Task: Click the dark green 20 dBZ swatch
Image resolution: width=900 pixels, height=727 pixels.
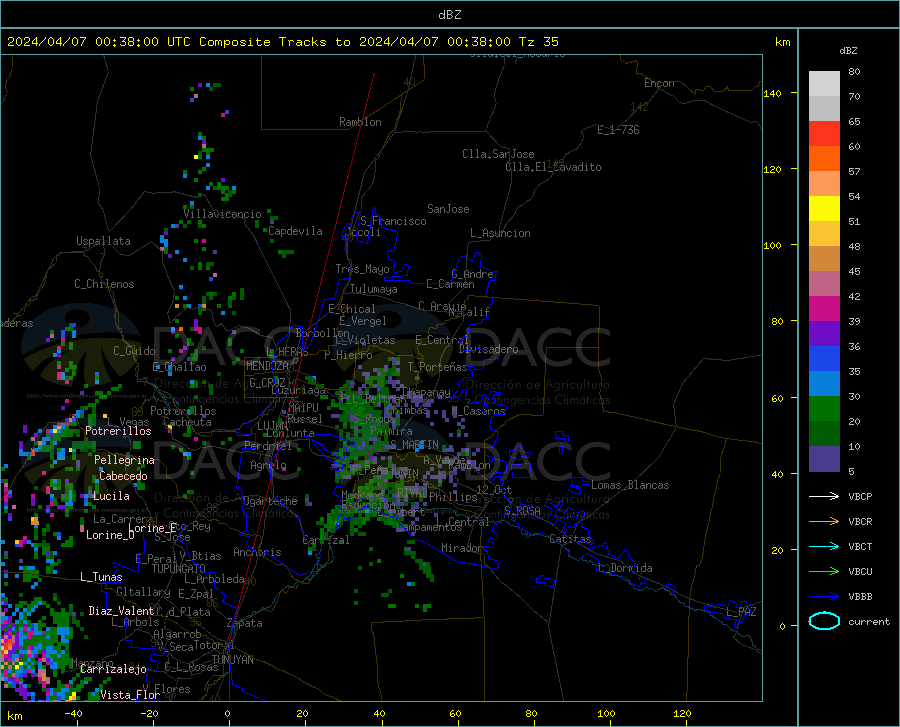Action: [824, 434]
